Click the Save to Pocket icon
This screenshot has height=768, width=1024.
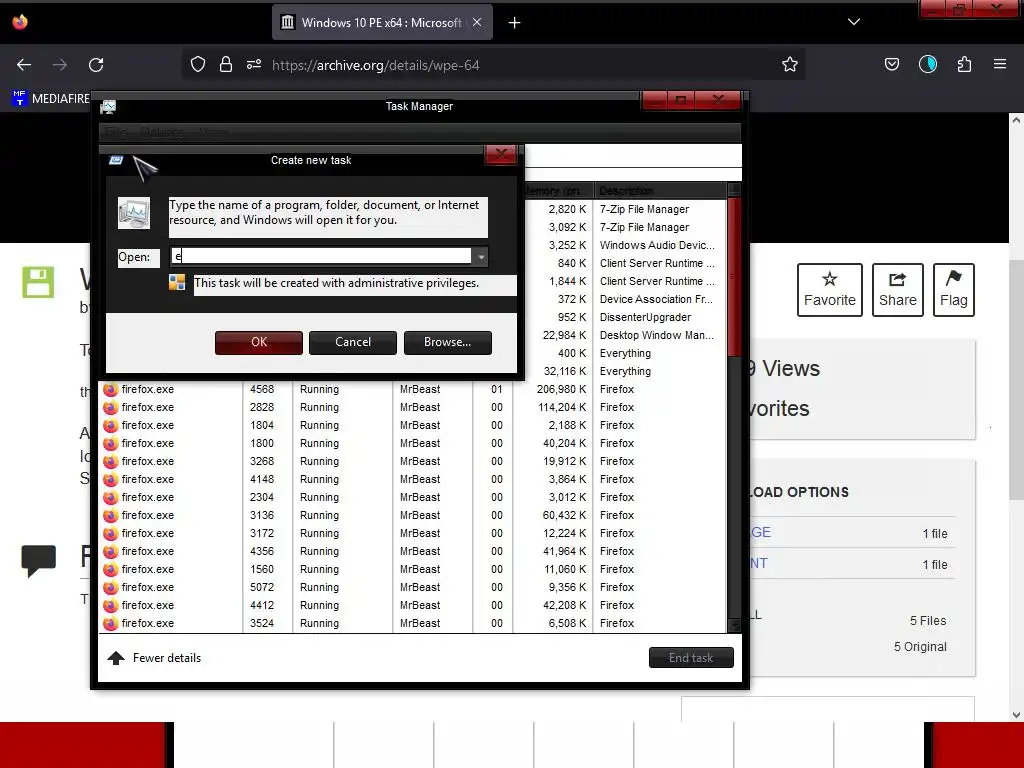tap(891, 64)
